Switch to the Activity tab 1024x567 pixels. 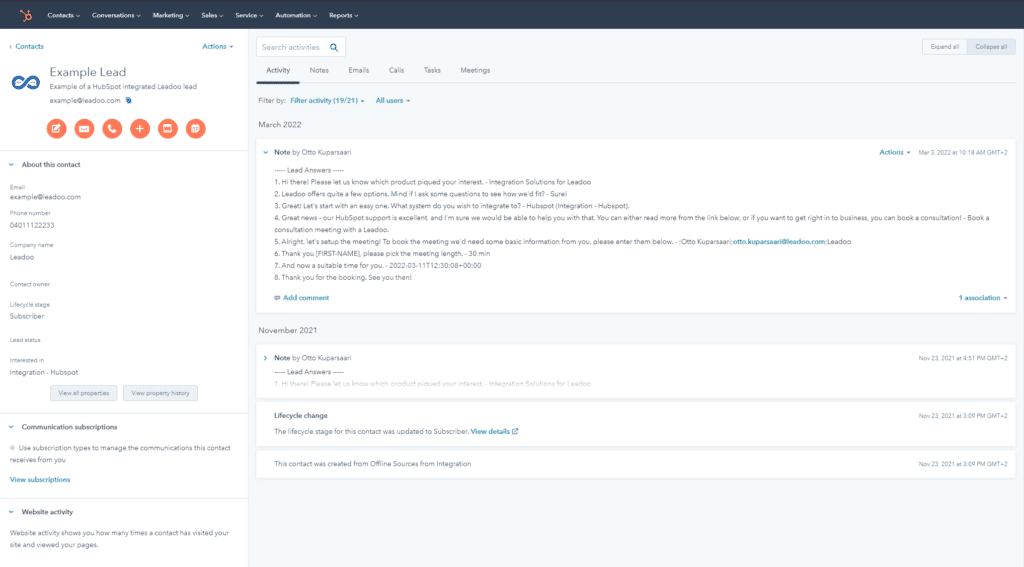pyautogui.click(x=278, y=71)
